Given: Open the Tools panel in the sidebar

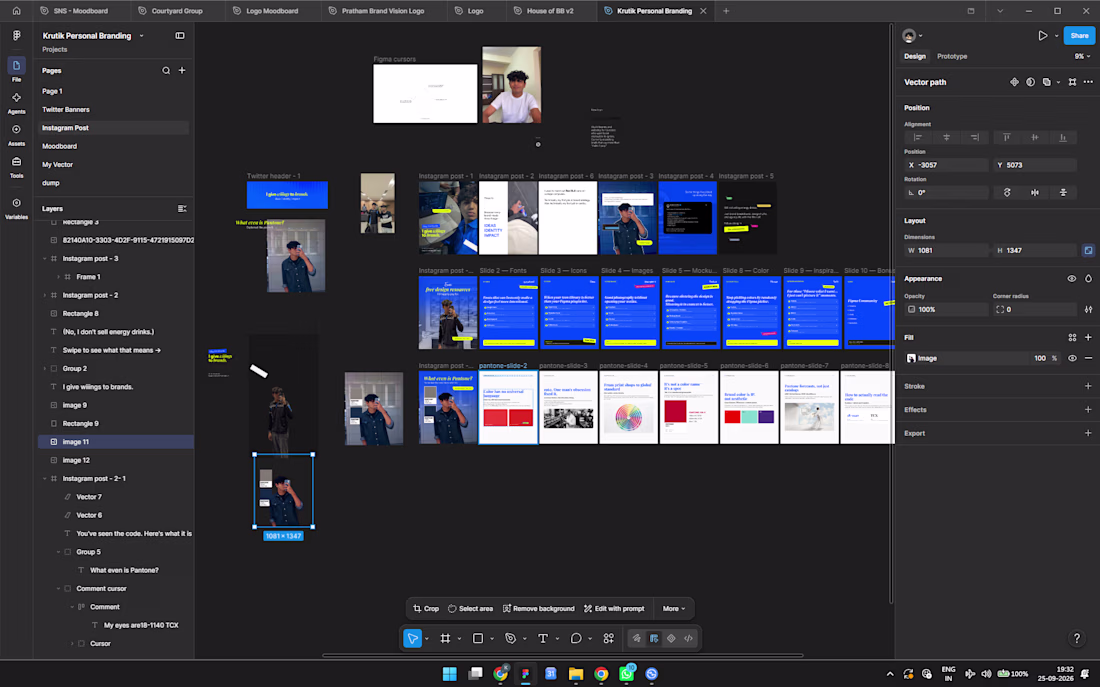Looking at the screenshot, I should tap(16, 166).
